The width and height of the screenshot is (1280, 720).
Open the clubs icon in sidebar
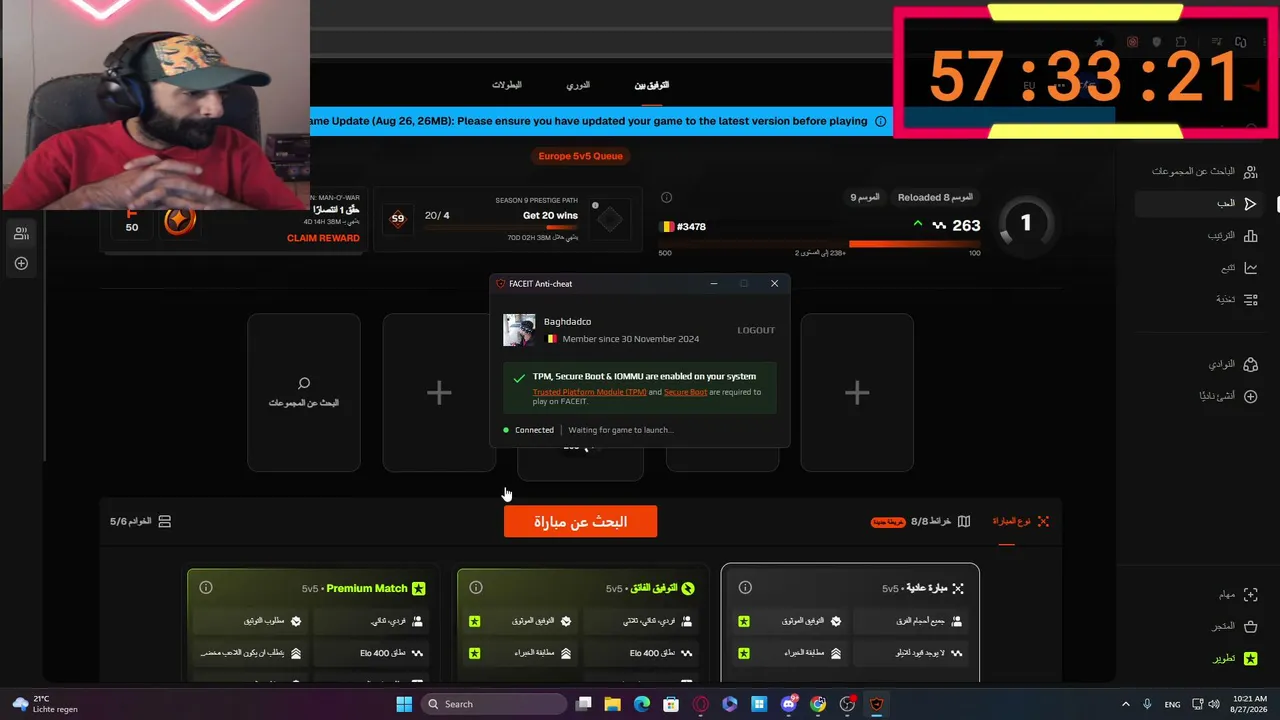[x=1250, y=365]
